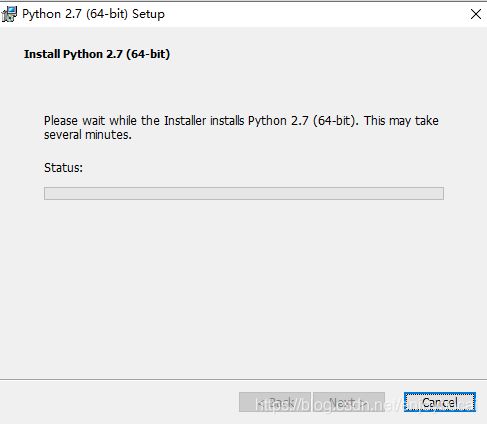Click the words "This may take"
Image resolution: width=487 pixels, height=424 pixels.
tap(401, 121)
